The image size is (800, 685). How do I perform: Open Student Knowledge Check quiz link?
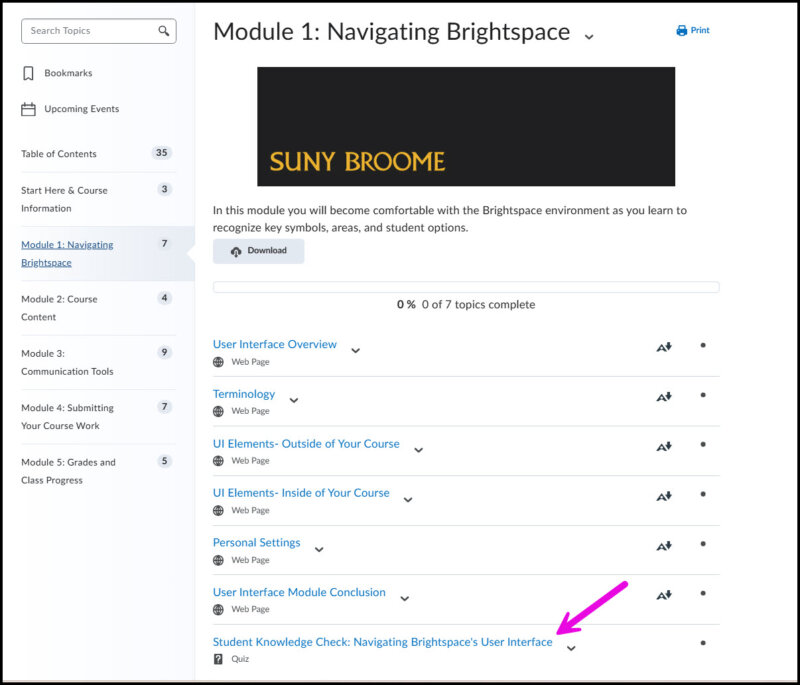(x=382, y=642)
